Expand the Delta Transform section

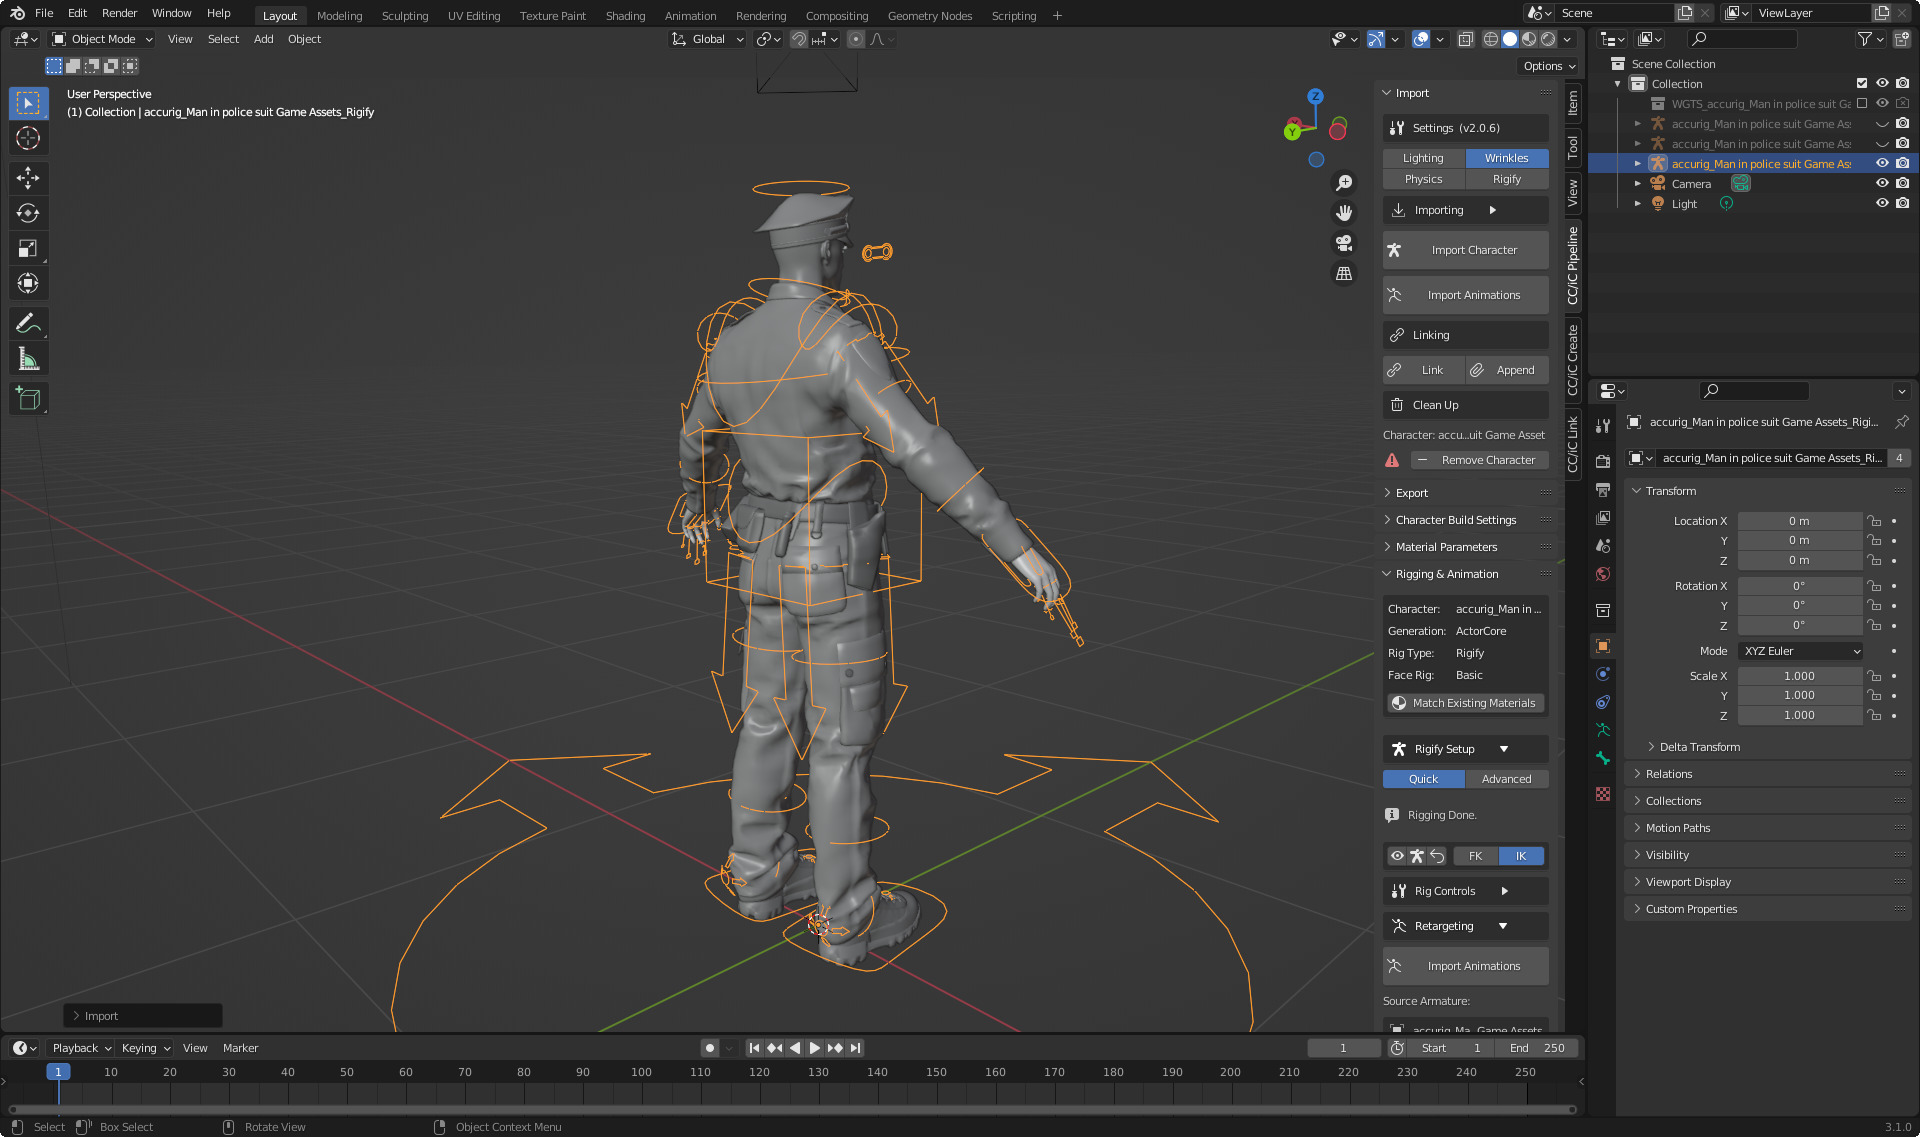tap(1699, 747)
